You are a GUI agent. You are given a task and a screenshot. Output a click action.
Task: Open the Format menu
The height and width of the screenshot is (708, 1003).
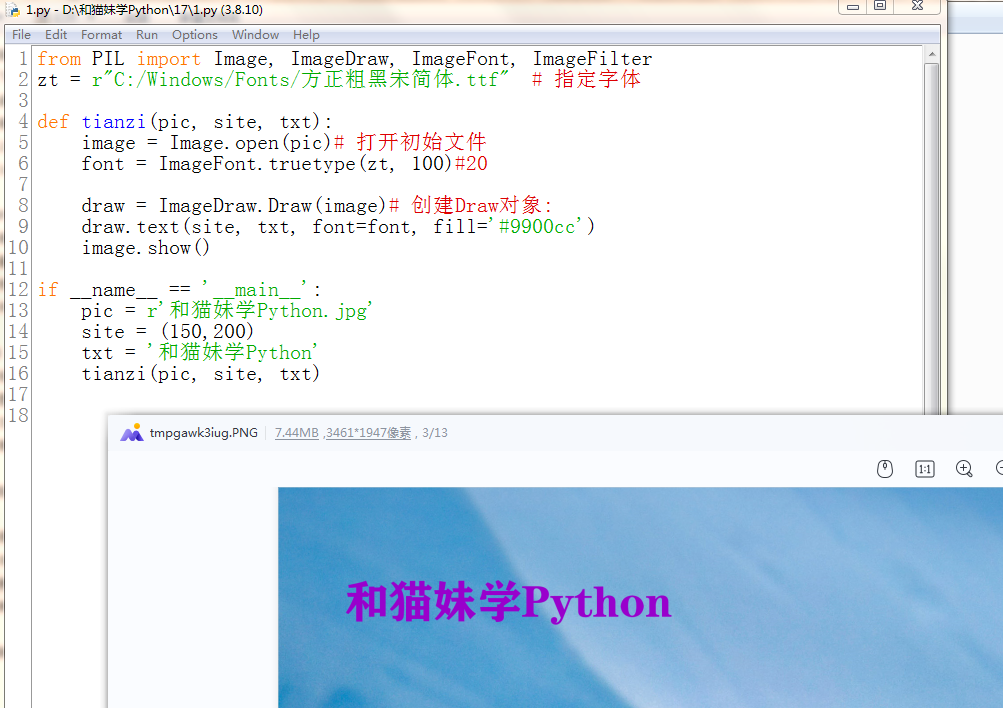pyautogui.click(x=100, y=34)
